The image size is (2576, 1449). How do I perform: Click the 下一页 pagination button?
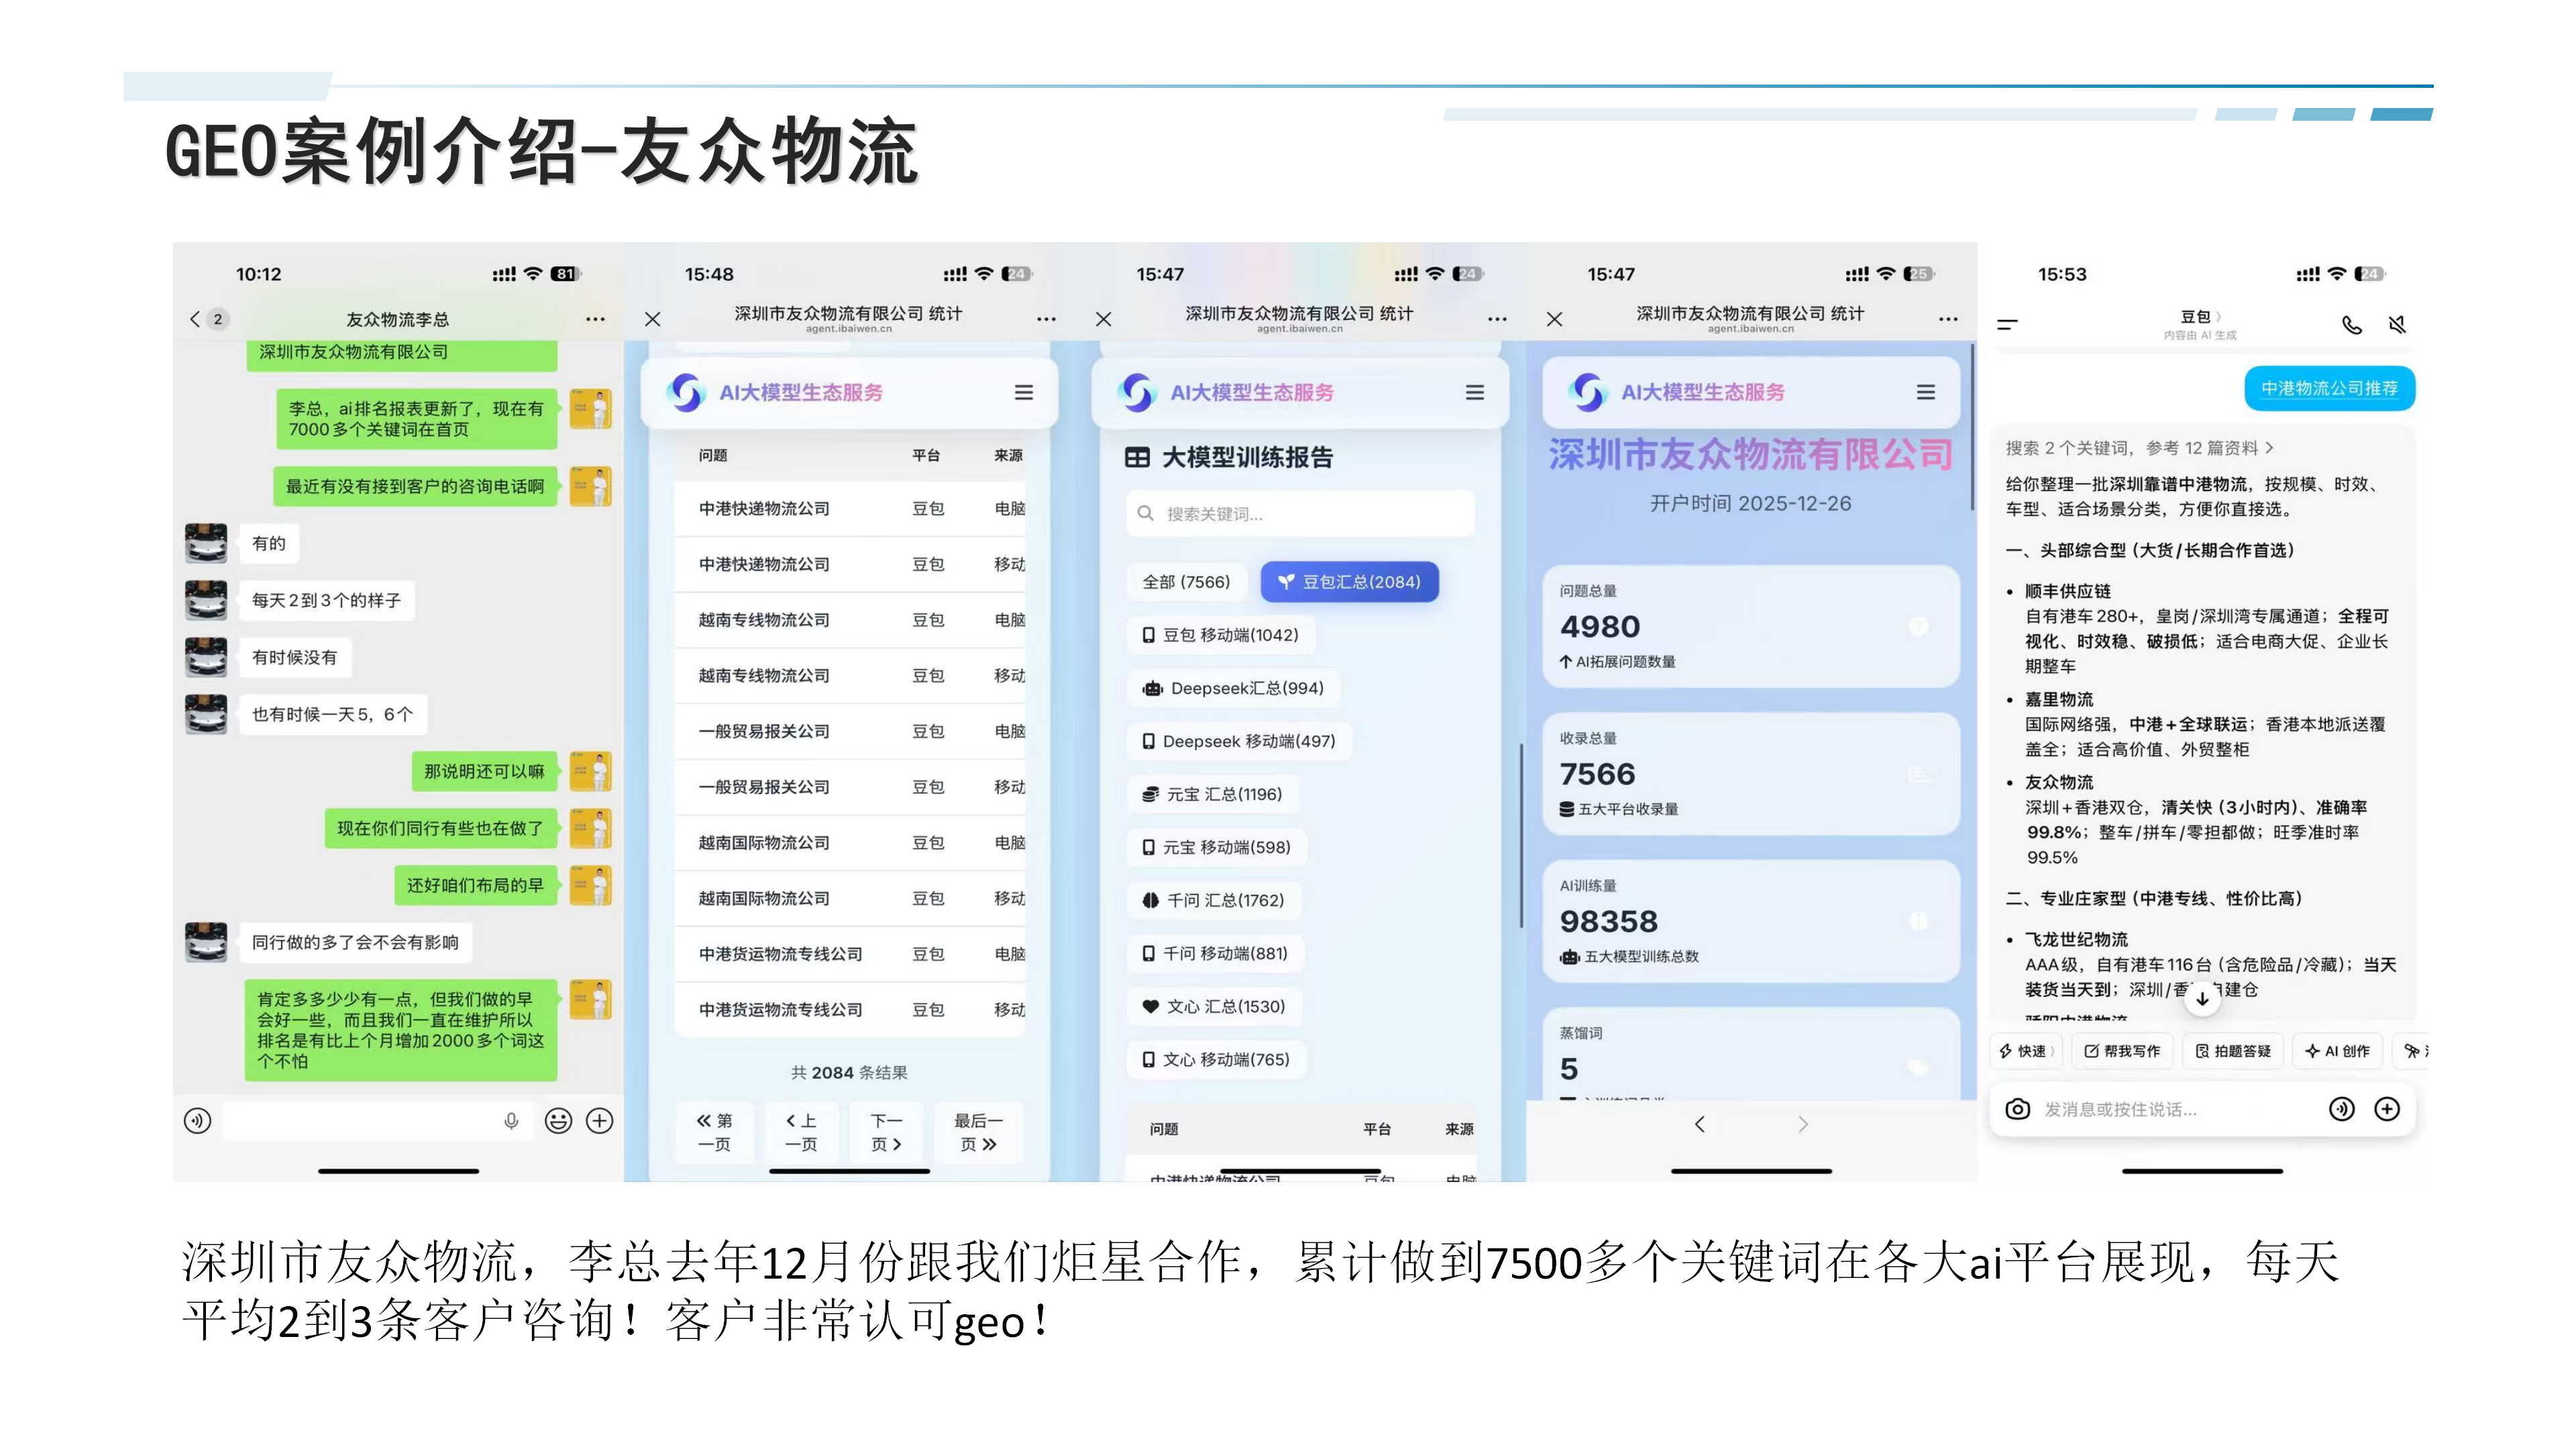coord(885,1132)
